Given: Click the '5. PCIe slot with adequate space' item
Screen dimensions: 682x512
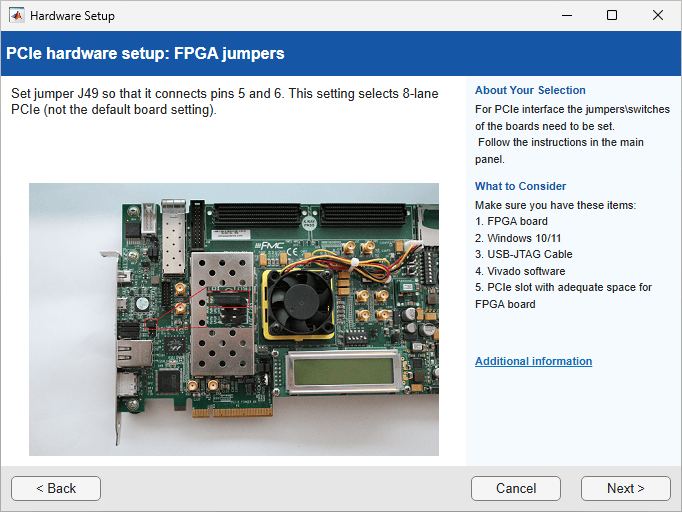Looking at the screenshot, I should [x=563, y=296].
